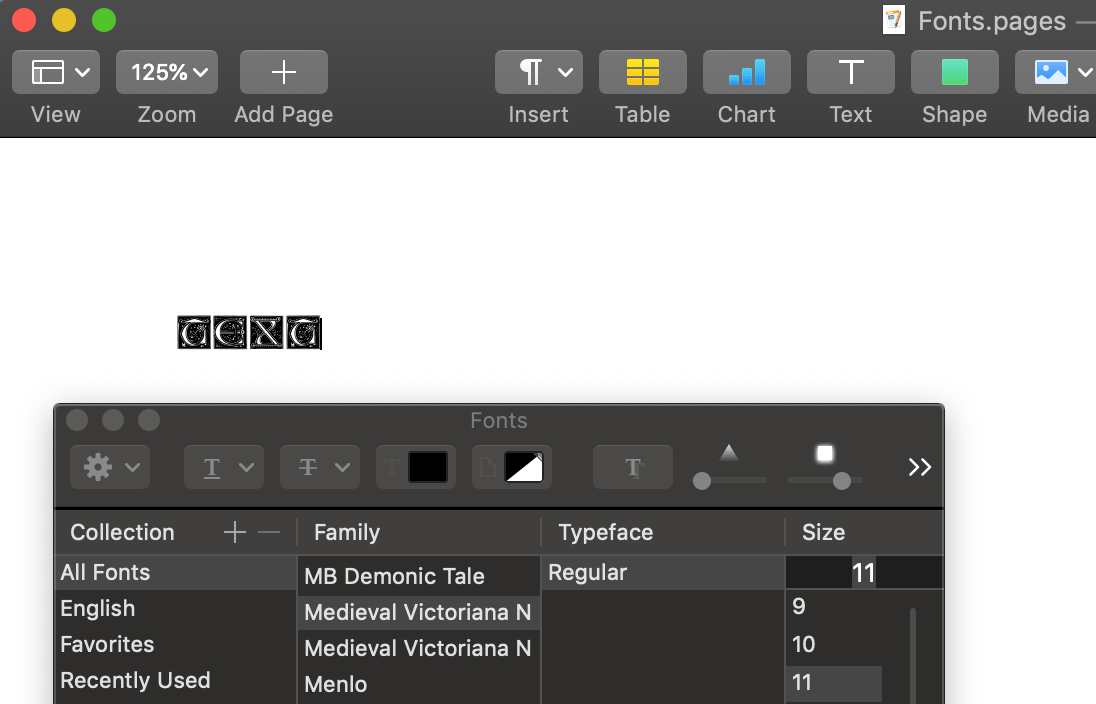
Task: Open the View options dropdown
Action: tap(56, 72)
